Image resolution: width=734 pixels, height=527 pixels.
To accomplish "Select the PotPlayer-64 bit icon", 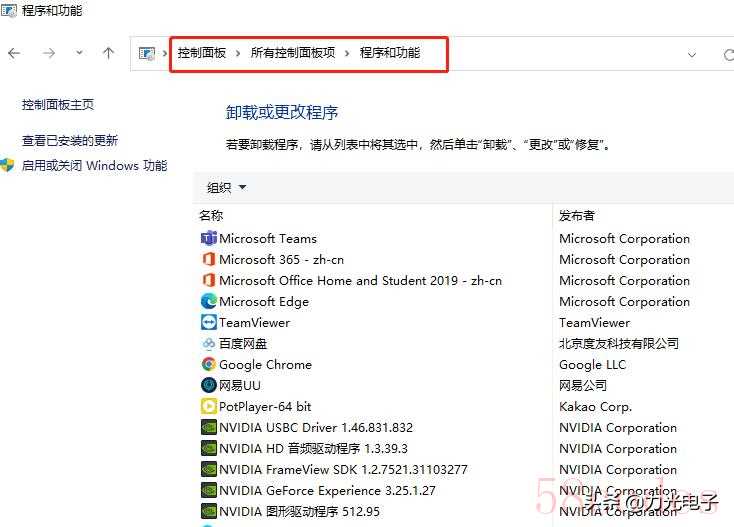I will point(208,406).
